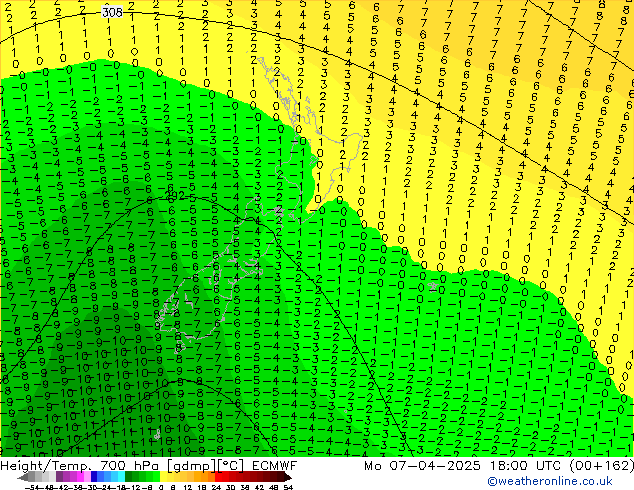The width and height of the screenshot is (634, 490).
Task: Click the 12 legend scale value
Action: click(x=188, y=487)
